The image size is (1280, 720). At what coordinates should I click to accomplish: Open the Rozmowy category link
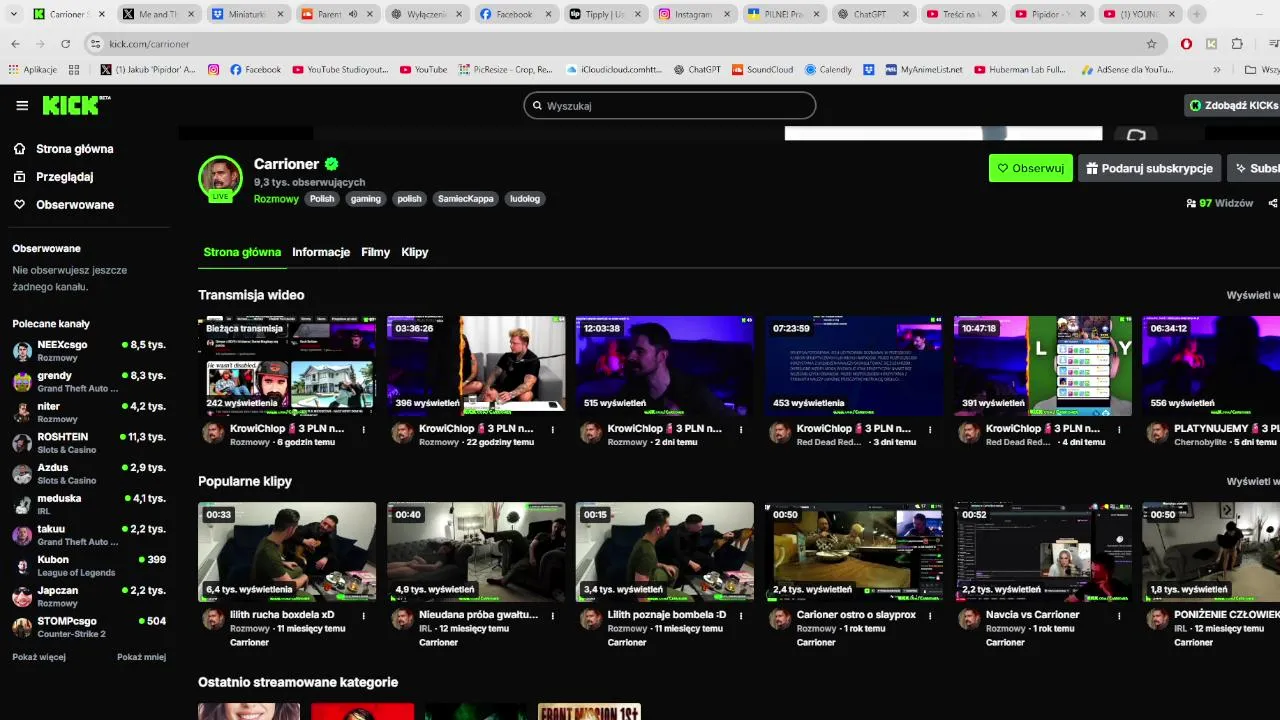pyautogui.click(x=276, y=199)
